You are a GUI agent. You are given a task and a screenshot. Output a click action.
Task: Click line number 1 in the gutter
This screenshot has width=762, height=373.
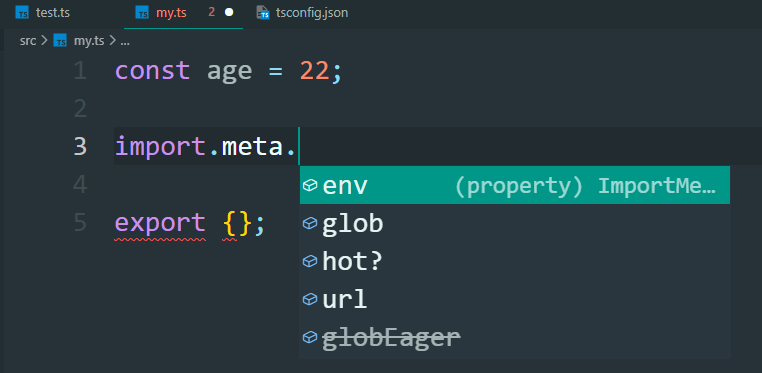[x=80, y=71]
